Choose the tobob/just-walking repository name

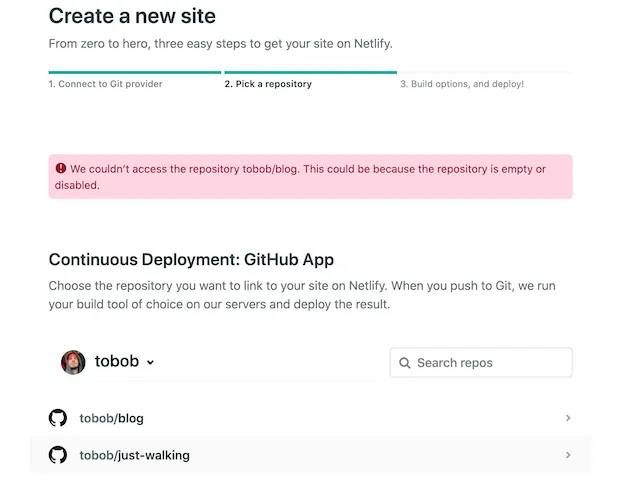[134, 455]
